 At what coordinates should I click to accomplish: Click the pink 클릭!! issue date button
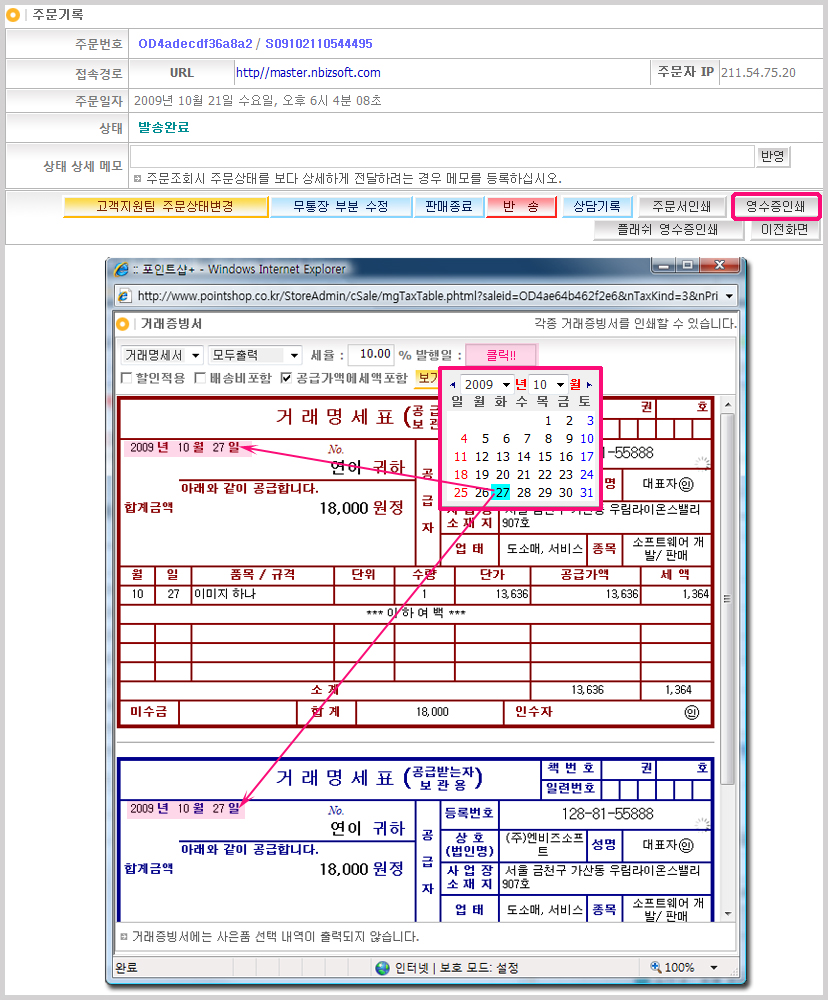click(x=501, y=355)
